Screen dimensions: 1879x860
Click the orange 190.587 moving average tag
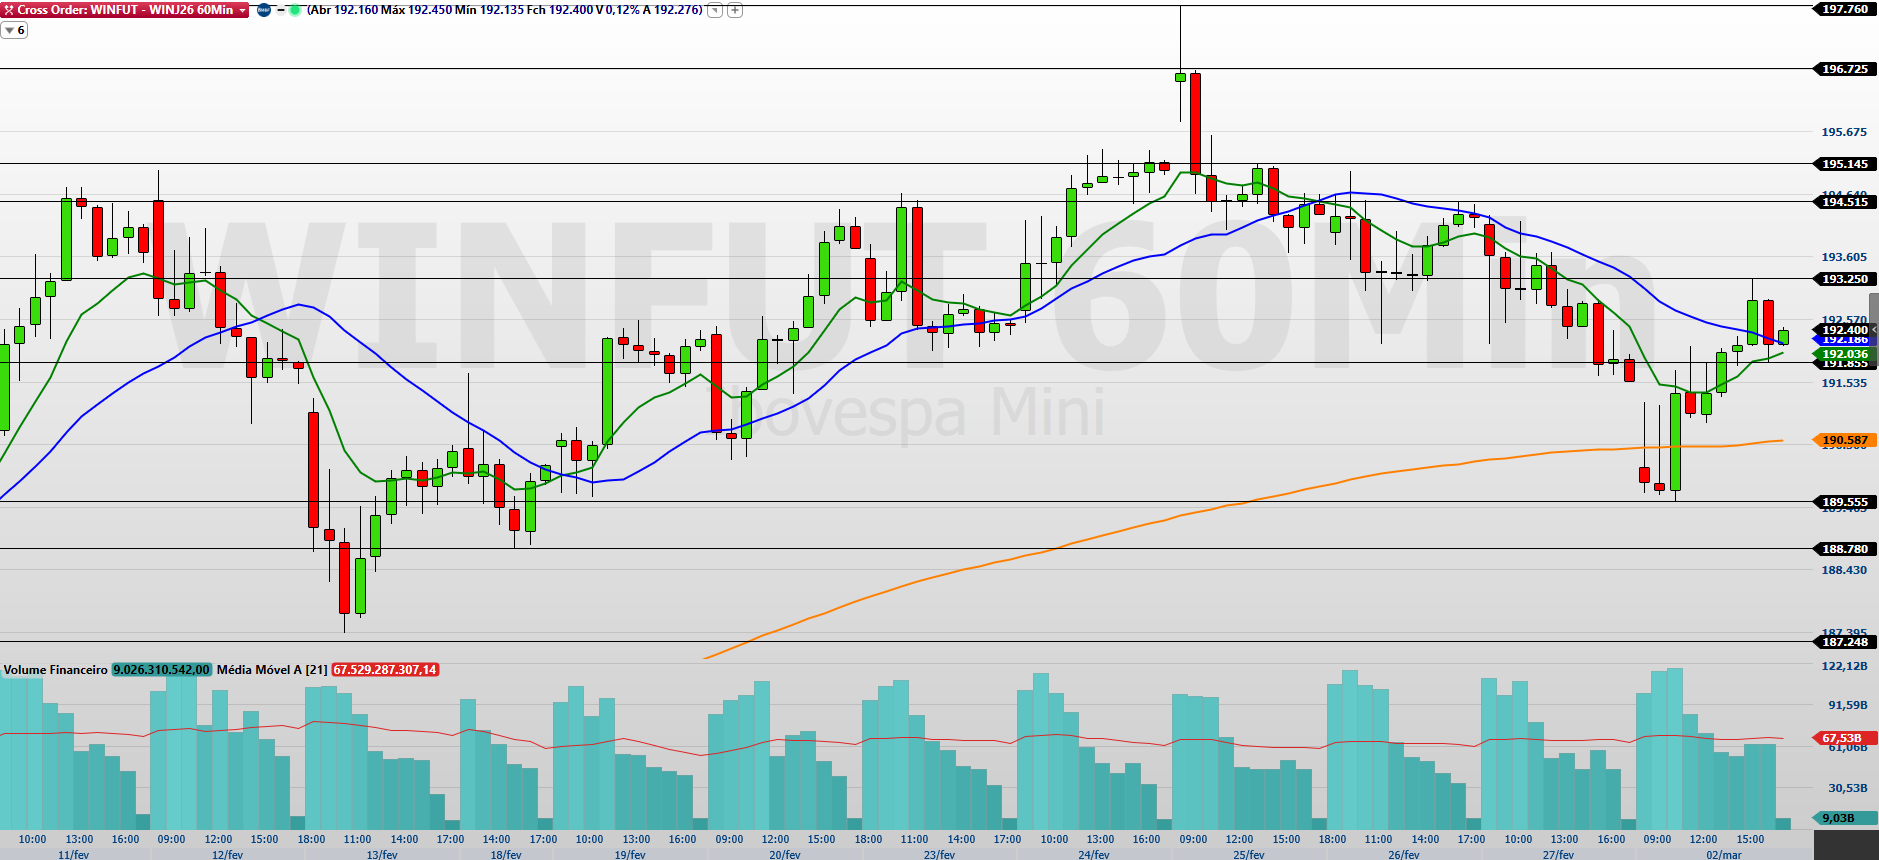[x=1844, y=440]
